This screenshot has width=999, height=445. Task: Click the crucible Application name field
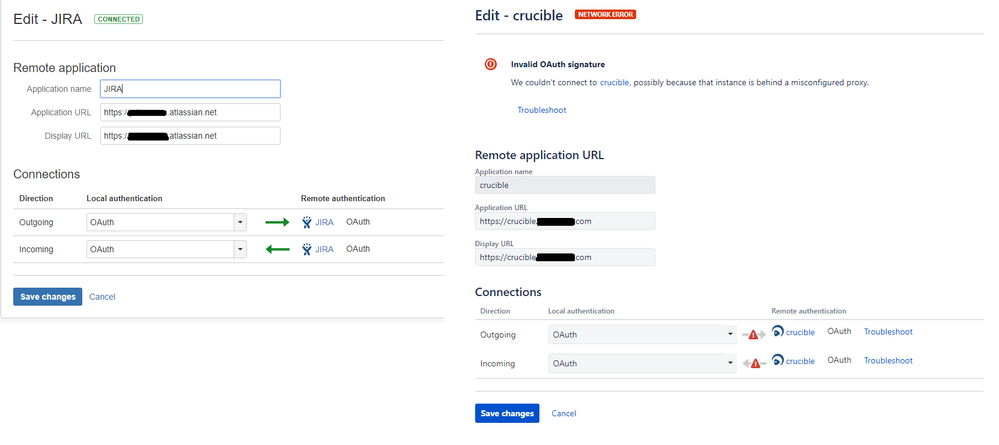(x=565, y=185)
